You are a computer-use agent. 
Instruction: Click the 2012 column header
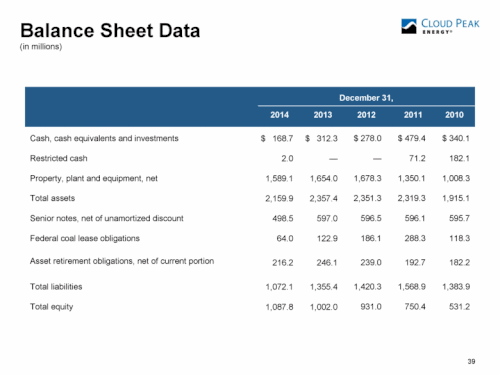[x=366, y=115]
